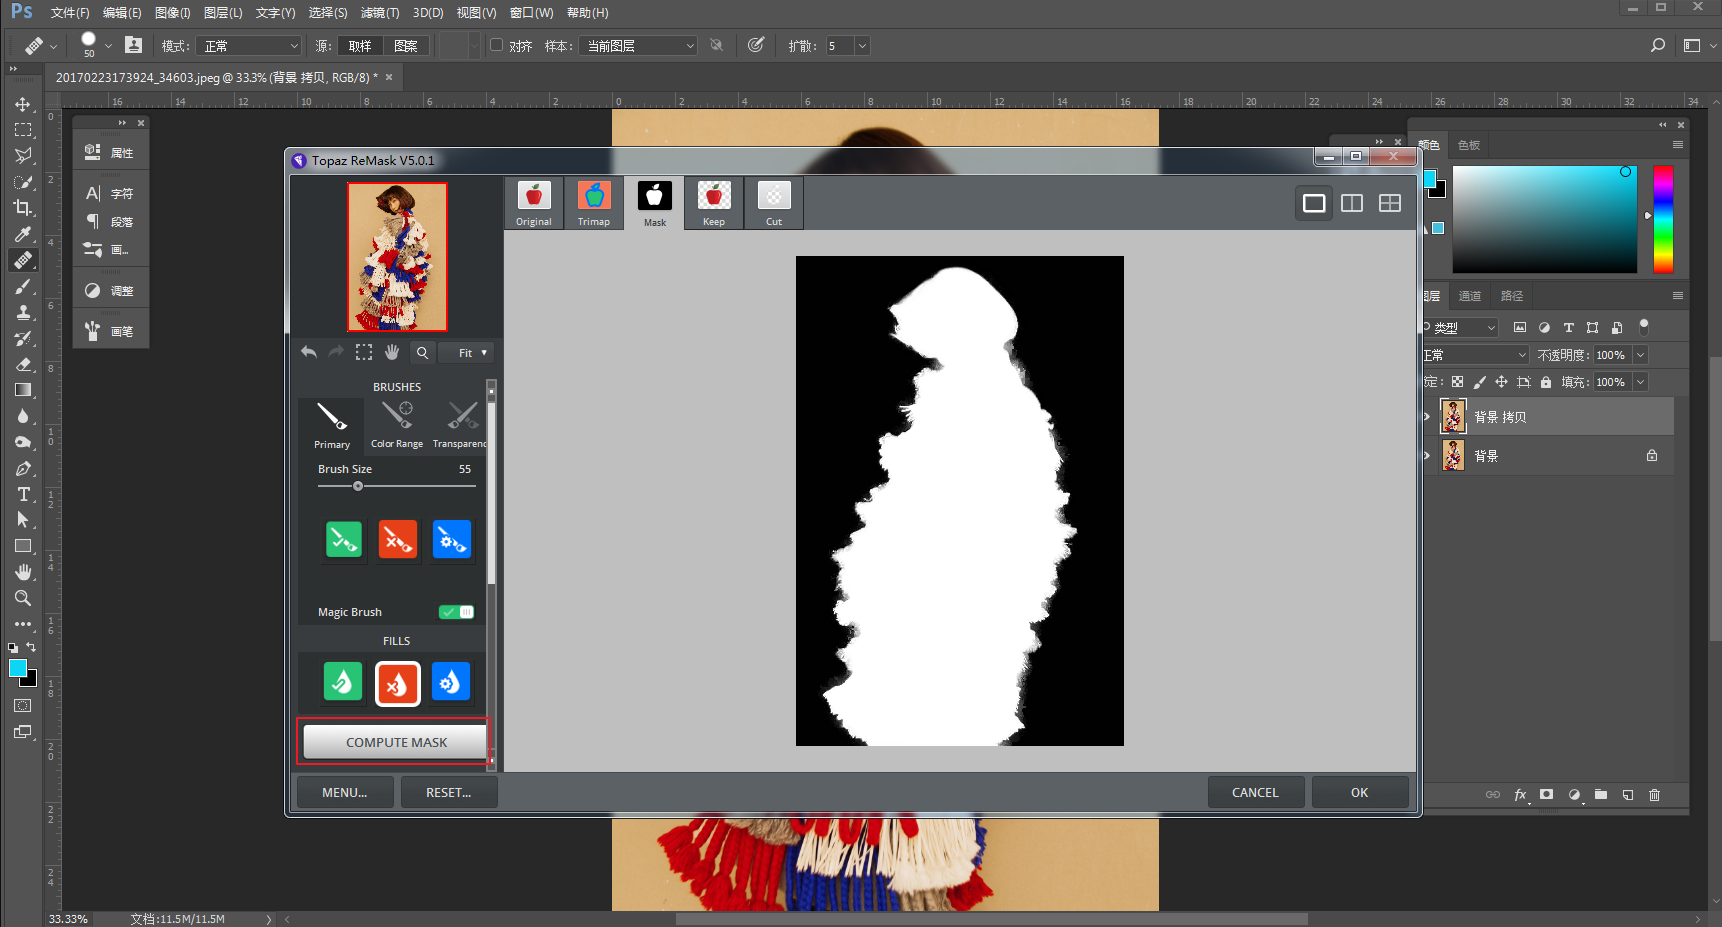This screenshot has width=1722, height=927.
Task: Select the Color Range brush
Action: (397, 425)
